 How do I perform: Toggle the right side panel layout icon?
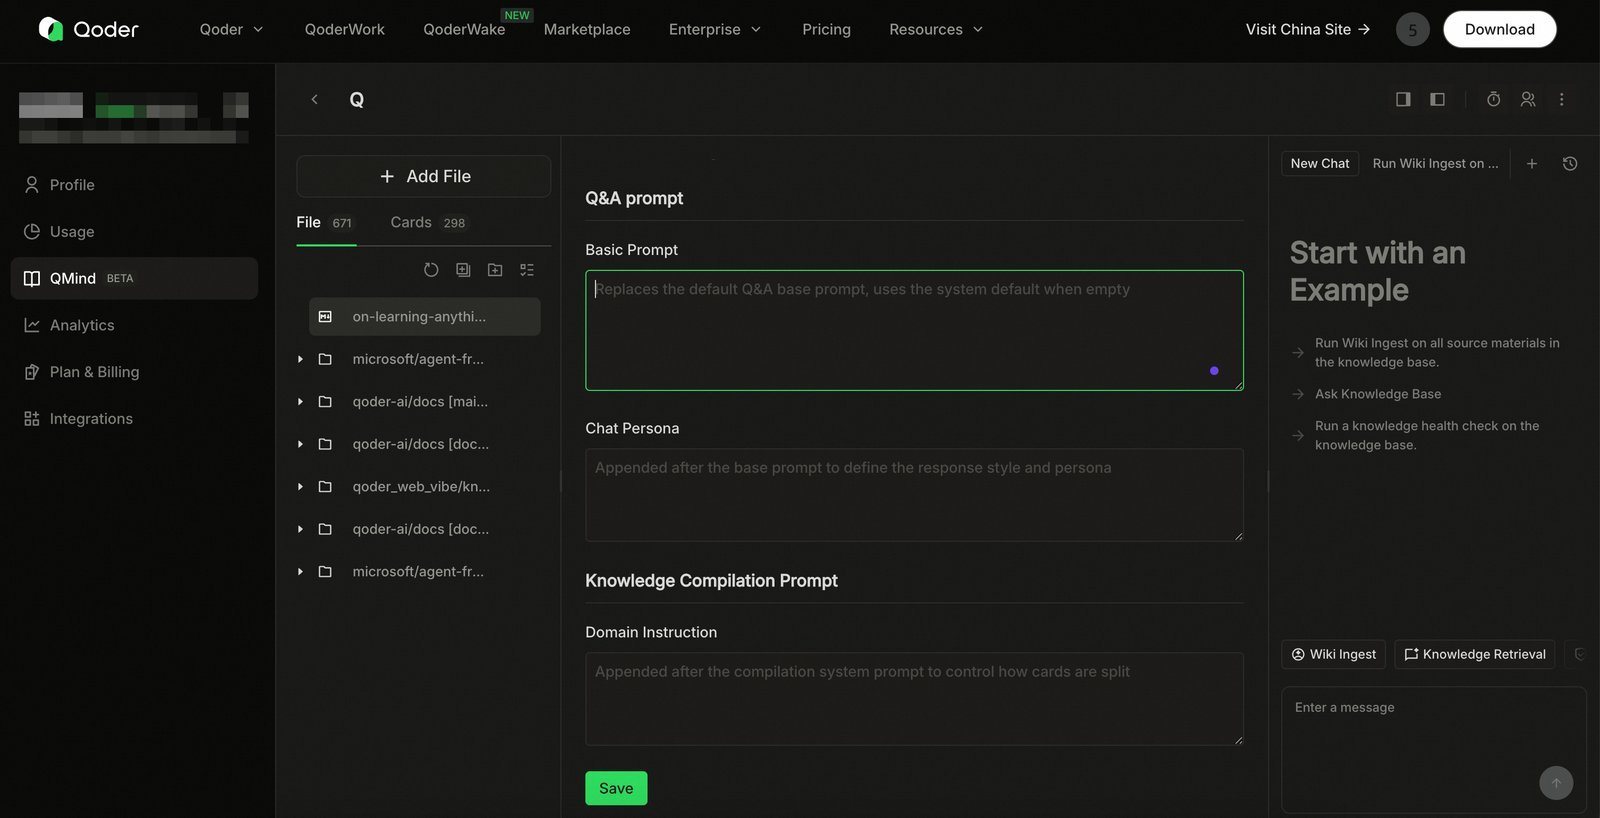click(x=1403, y=99)
